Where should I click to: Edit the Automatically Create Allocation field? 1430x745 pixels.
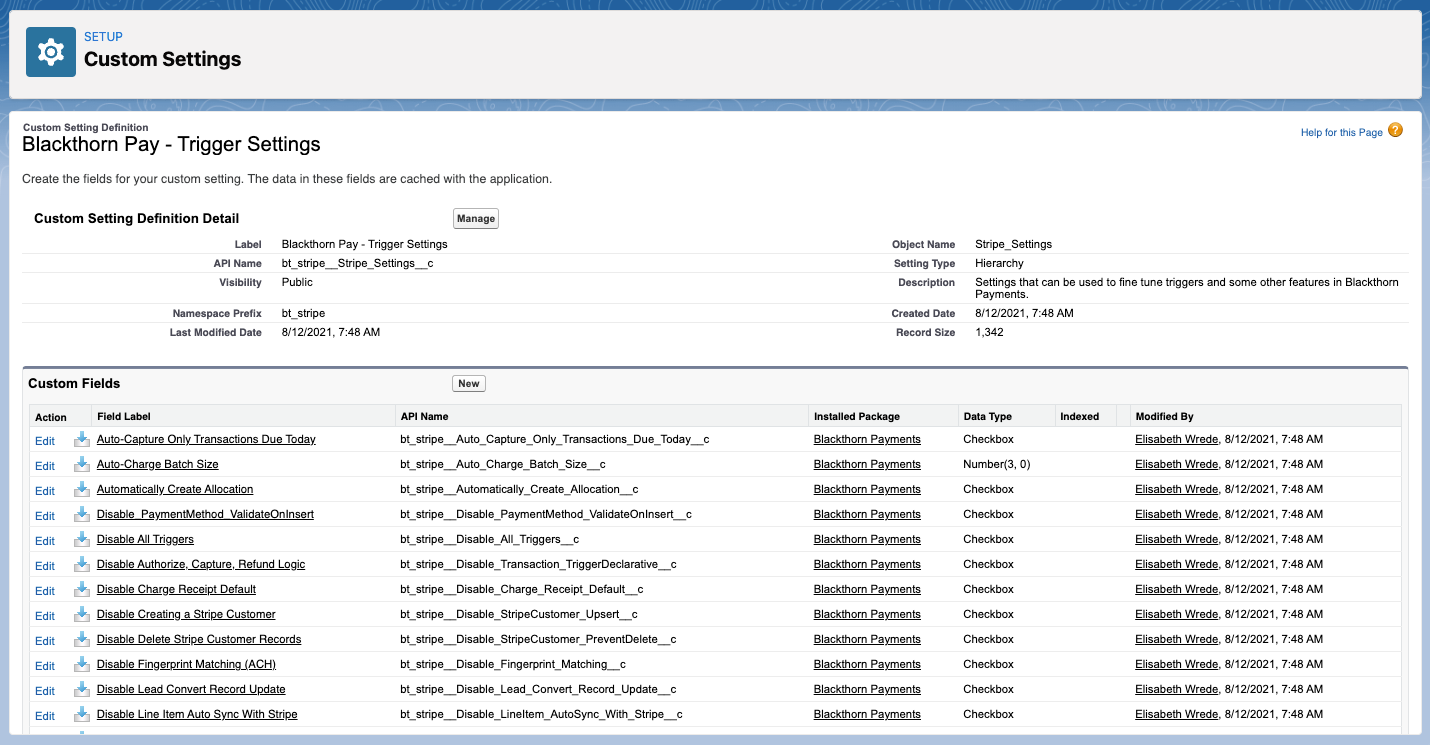(x=45, y=490)
